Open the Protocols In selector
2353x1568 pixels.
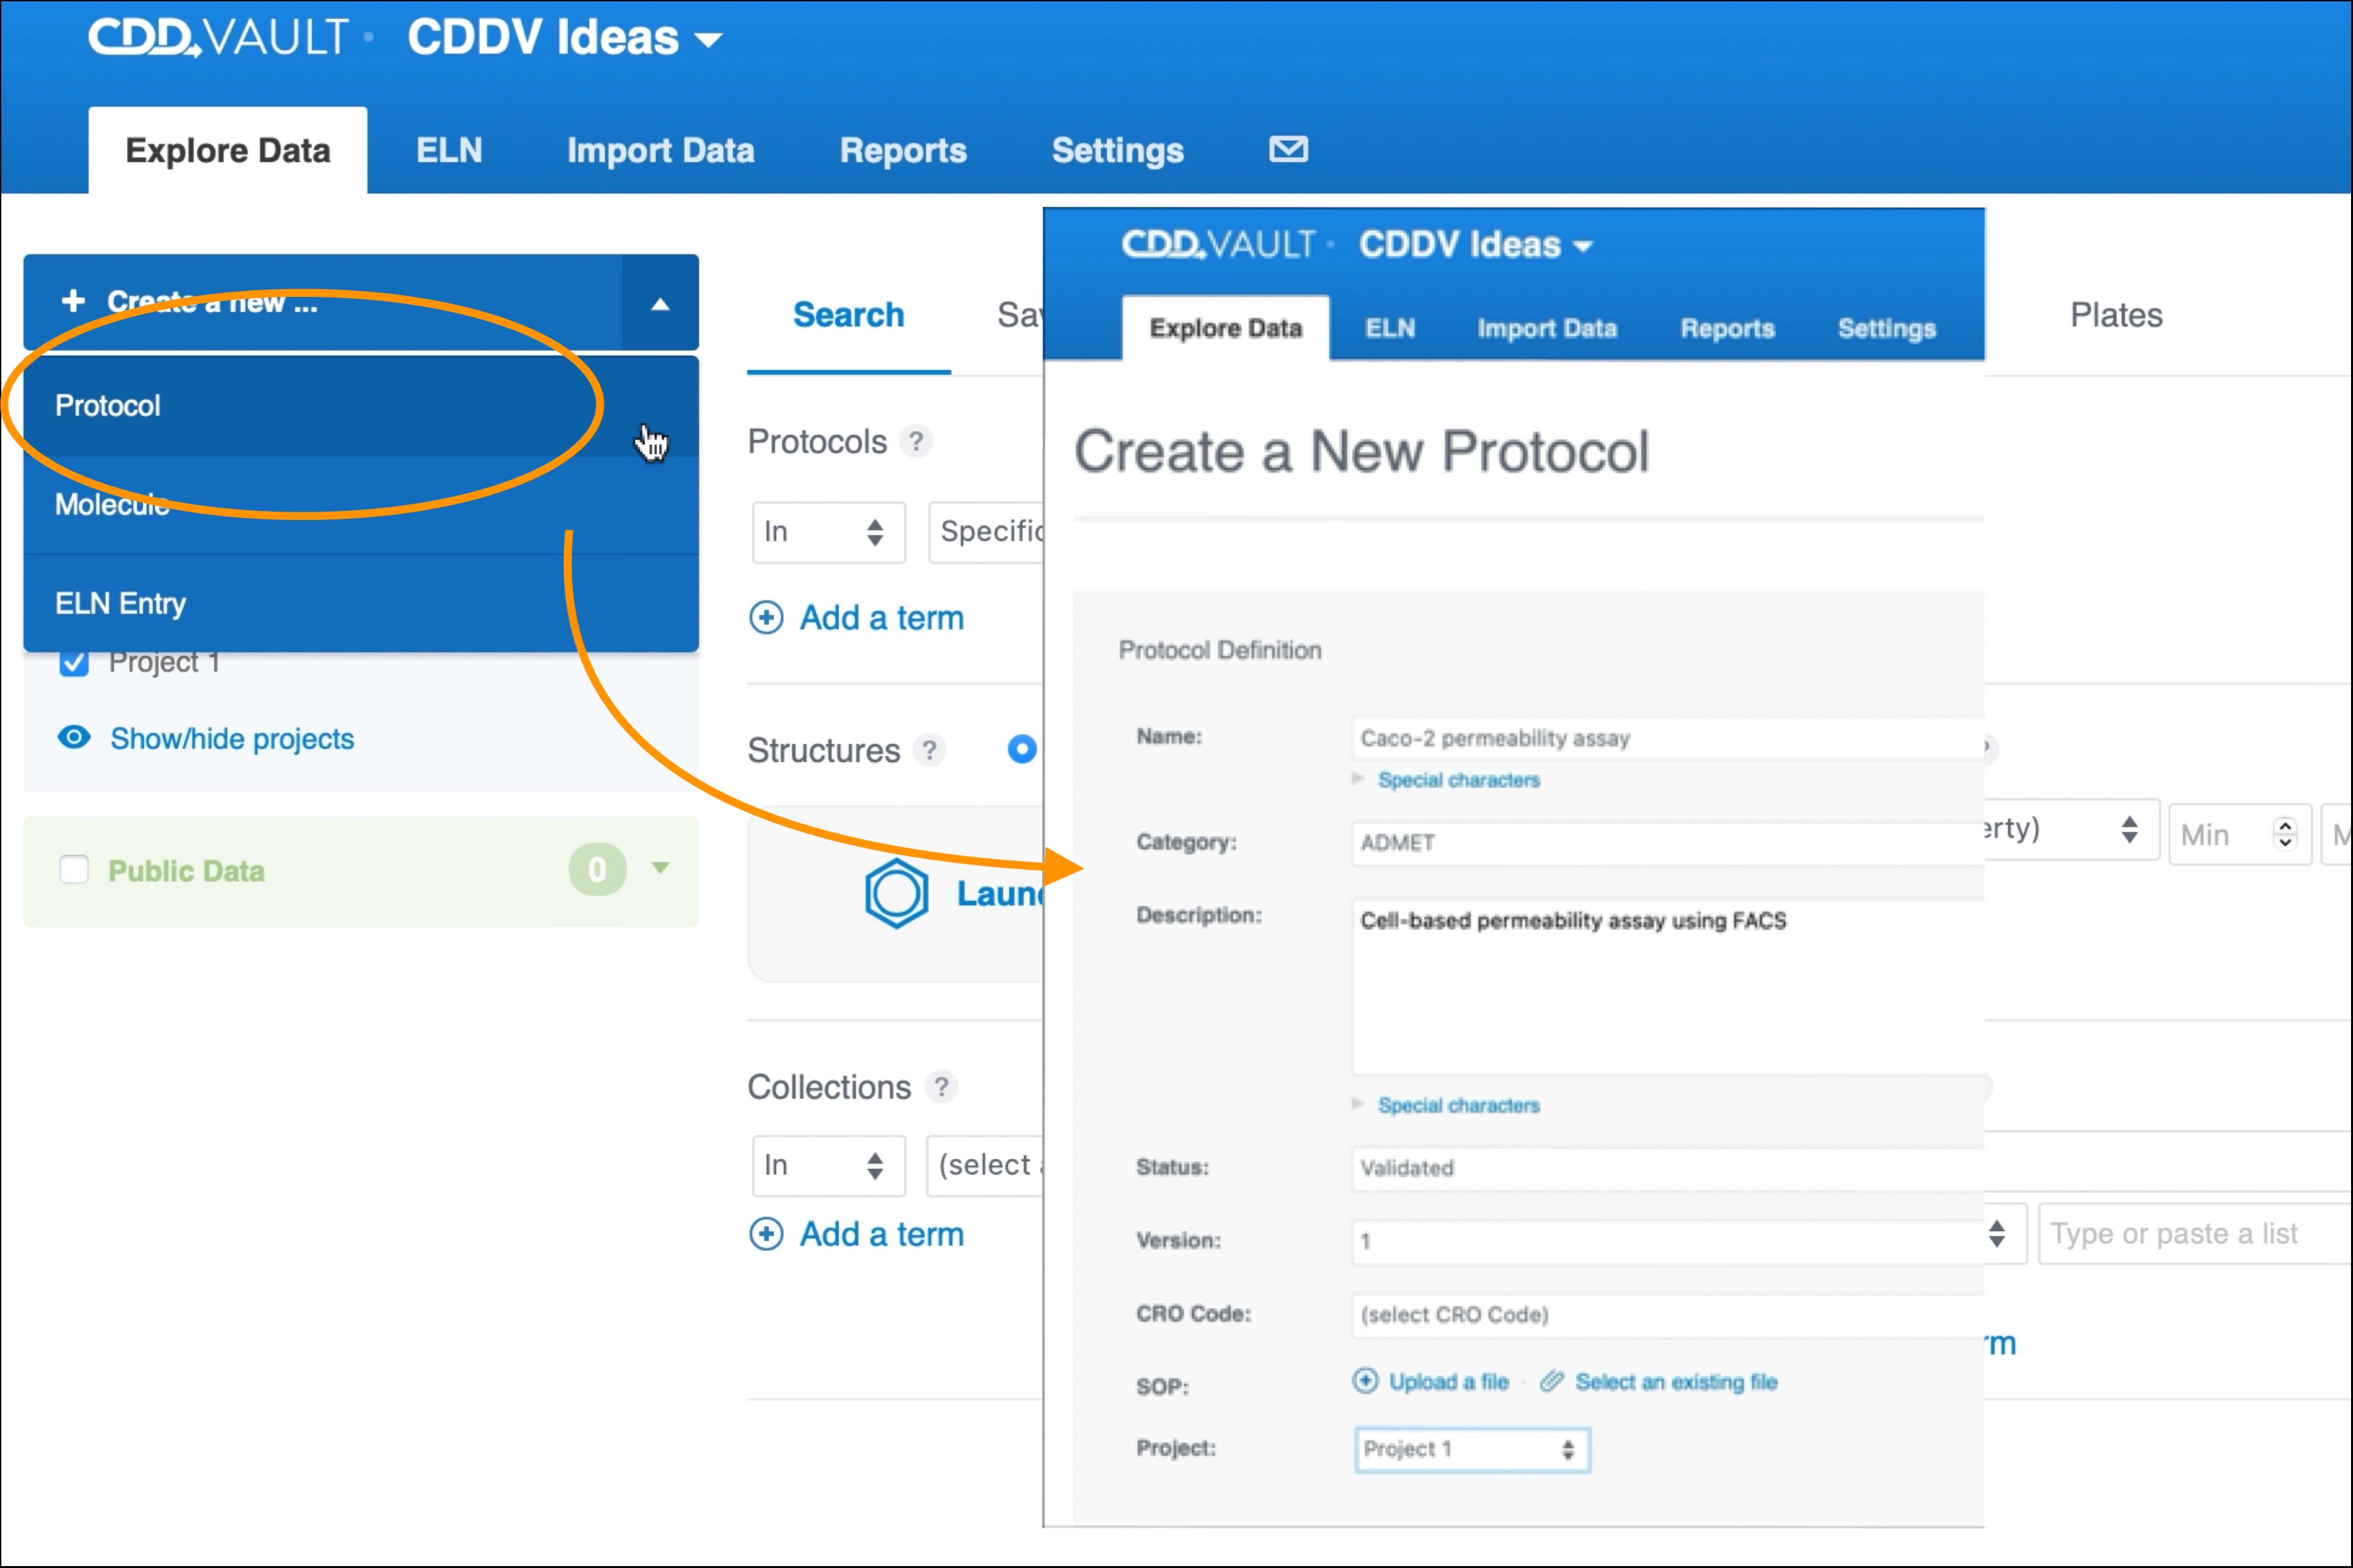[828, 532]
